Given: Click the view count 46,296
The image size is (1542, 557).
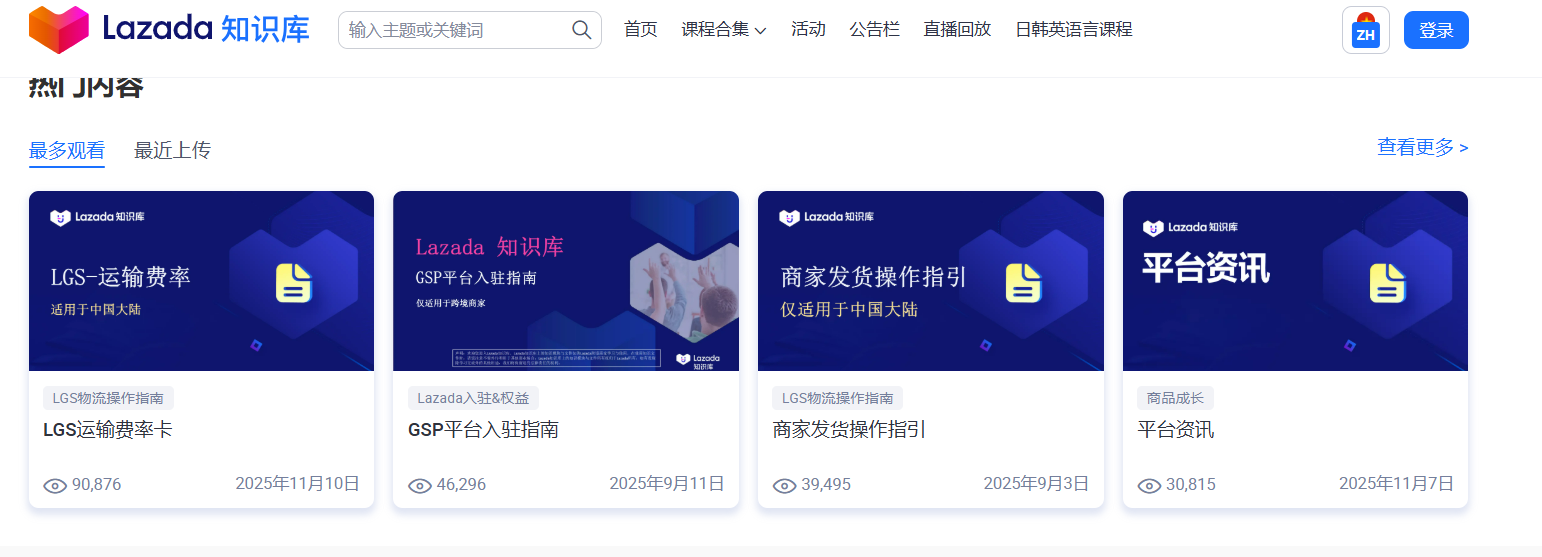Looking at the screenshot, I should tap(461, 485).
